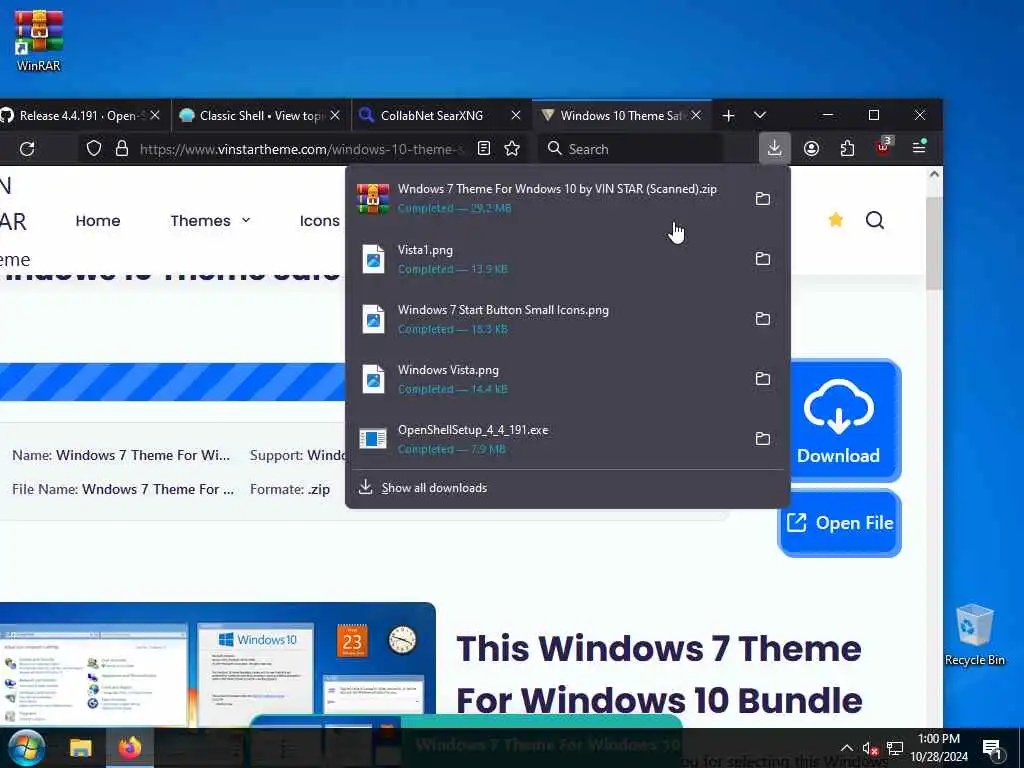
Task: Show OpenShellSetup_4_4_191.exe in its folder
Action: pos(762,439)
